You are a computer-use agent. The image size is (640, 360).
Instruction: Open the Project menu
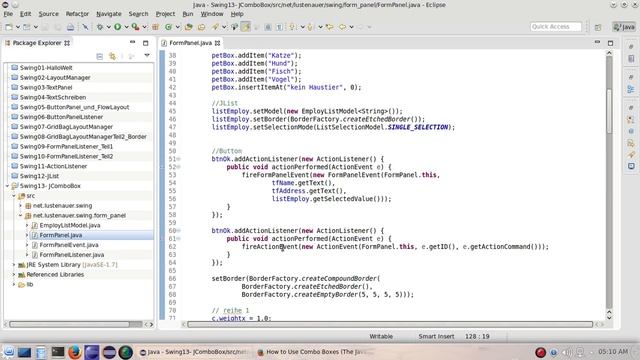165,14
